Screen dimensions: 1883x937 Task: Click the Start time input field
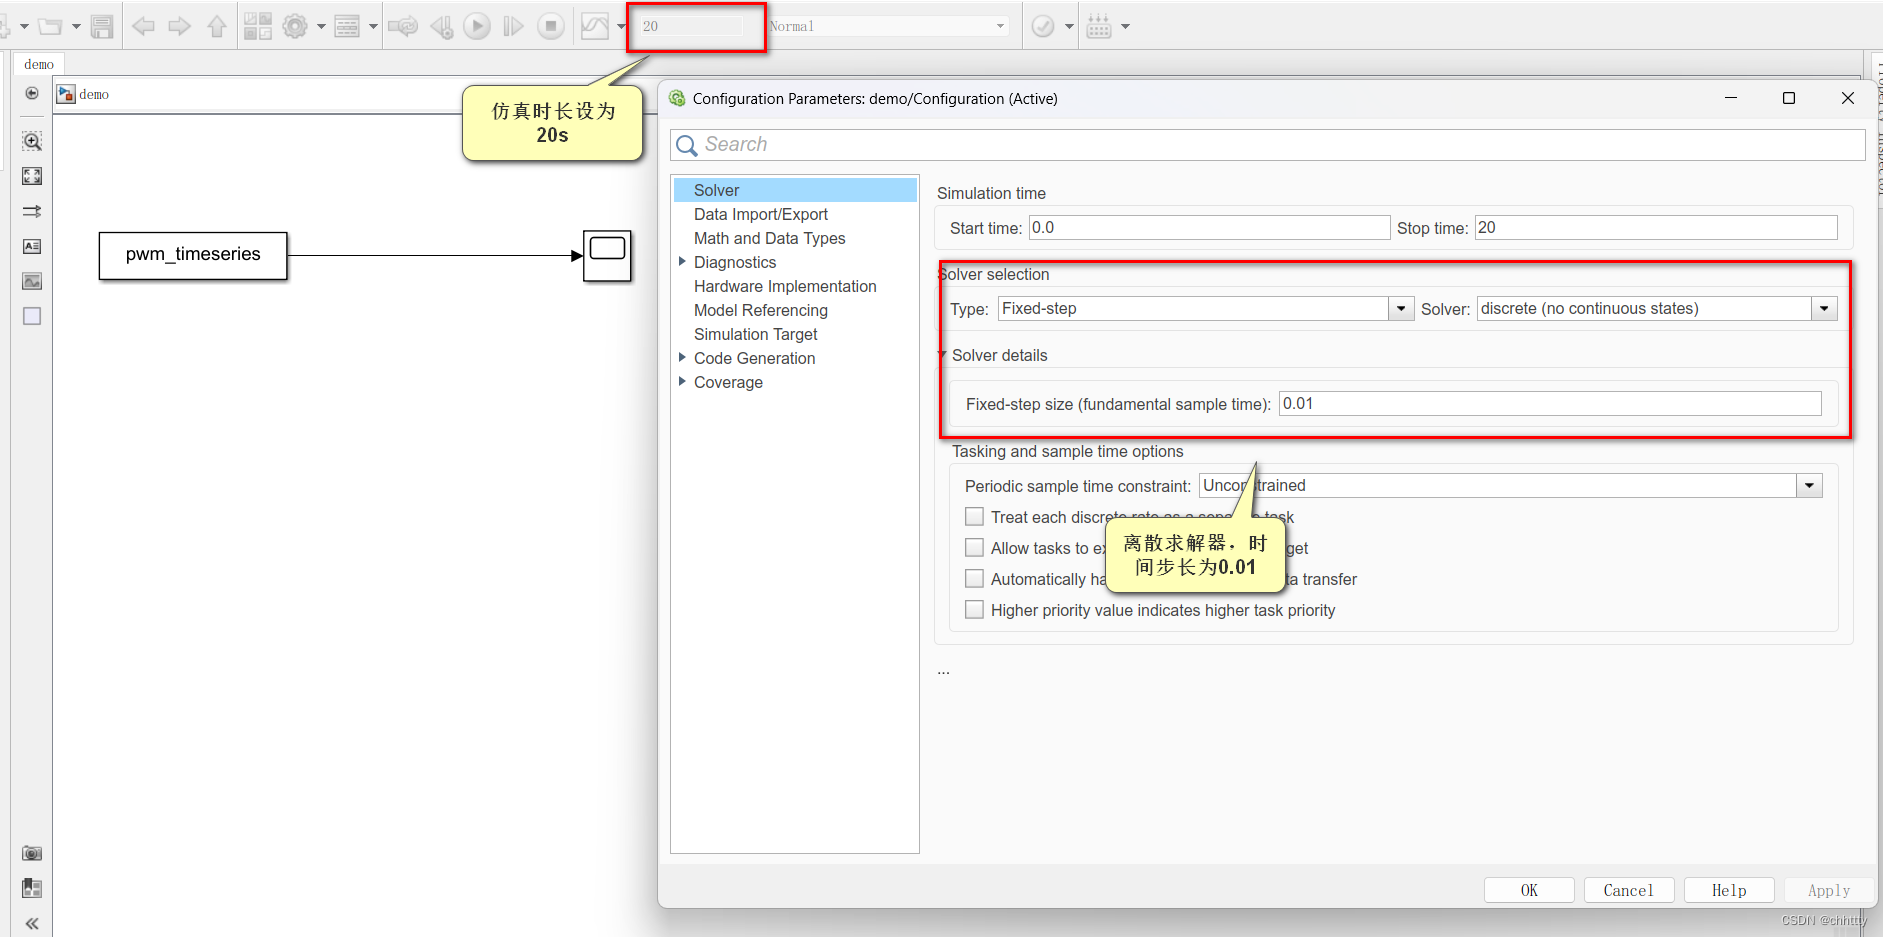click(x=1210, y=228)
